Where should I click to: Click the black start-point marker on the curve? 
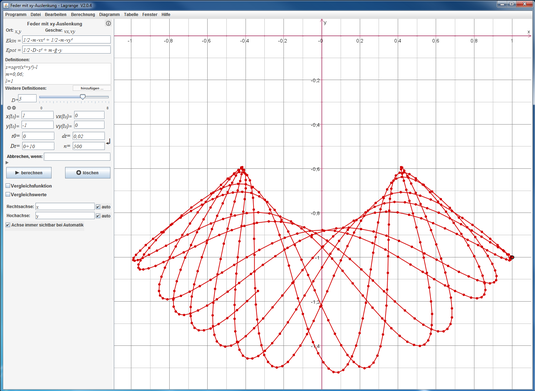[511, 258]
